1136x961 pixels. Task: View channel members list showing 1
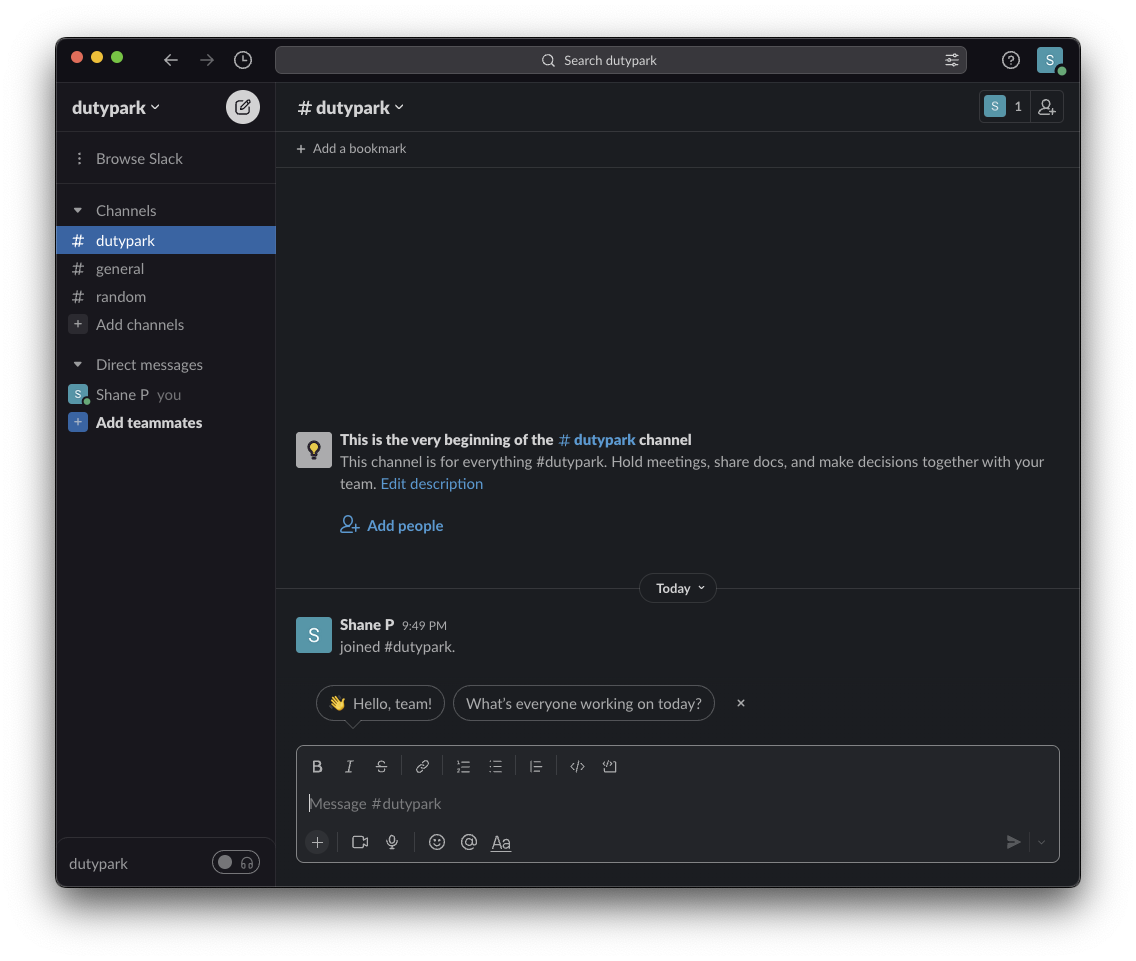[x=1005, y=107]
